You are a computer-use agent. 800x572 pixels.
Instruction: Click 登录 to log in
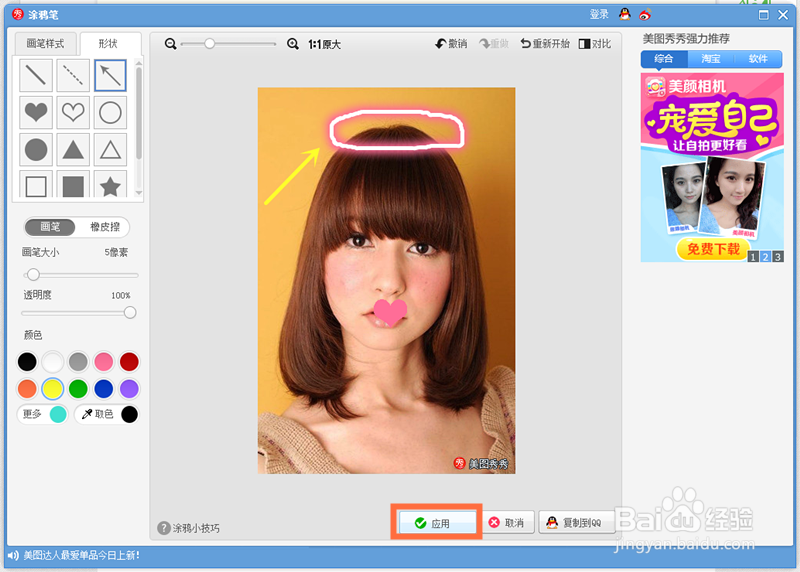599,14
